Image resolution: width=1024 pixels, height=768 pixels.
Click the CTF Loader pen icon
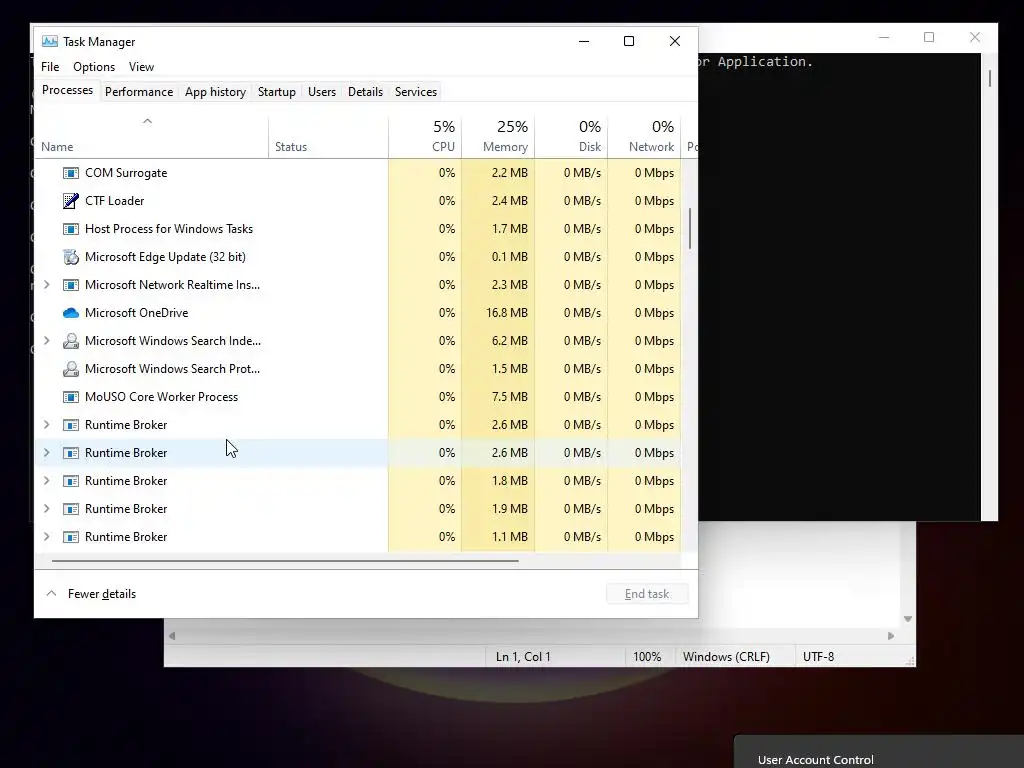point(71,201)
